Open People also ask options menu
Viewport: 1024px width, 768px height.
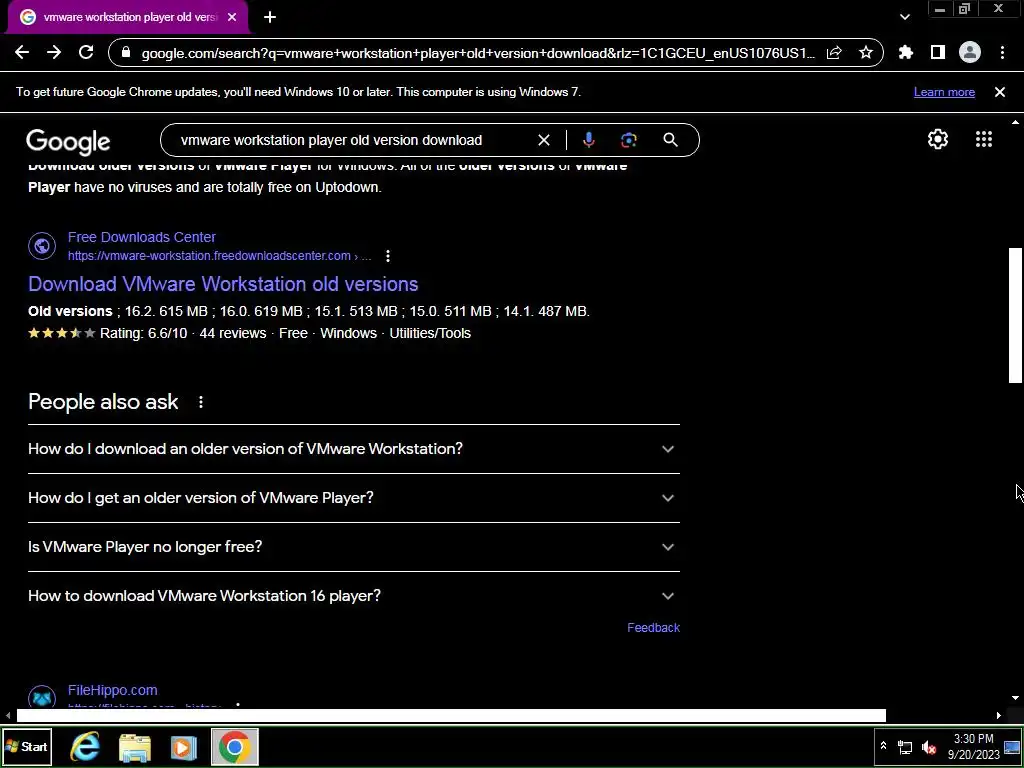(200, 402)
